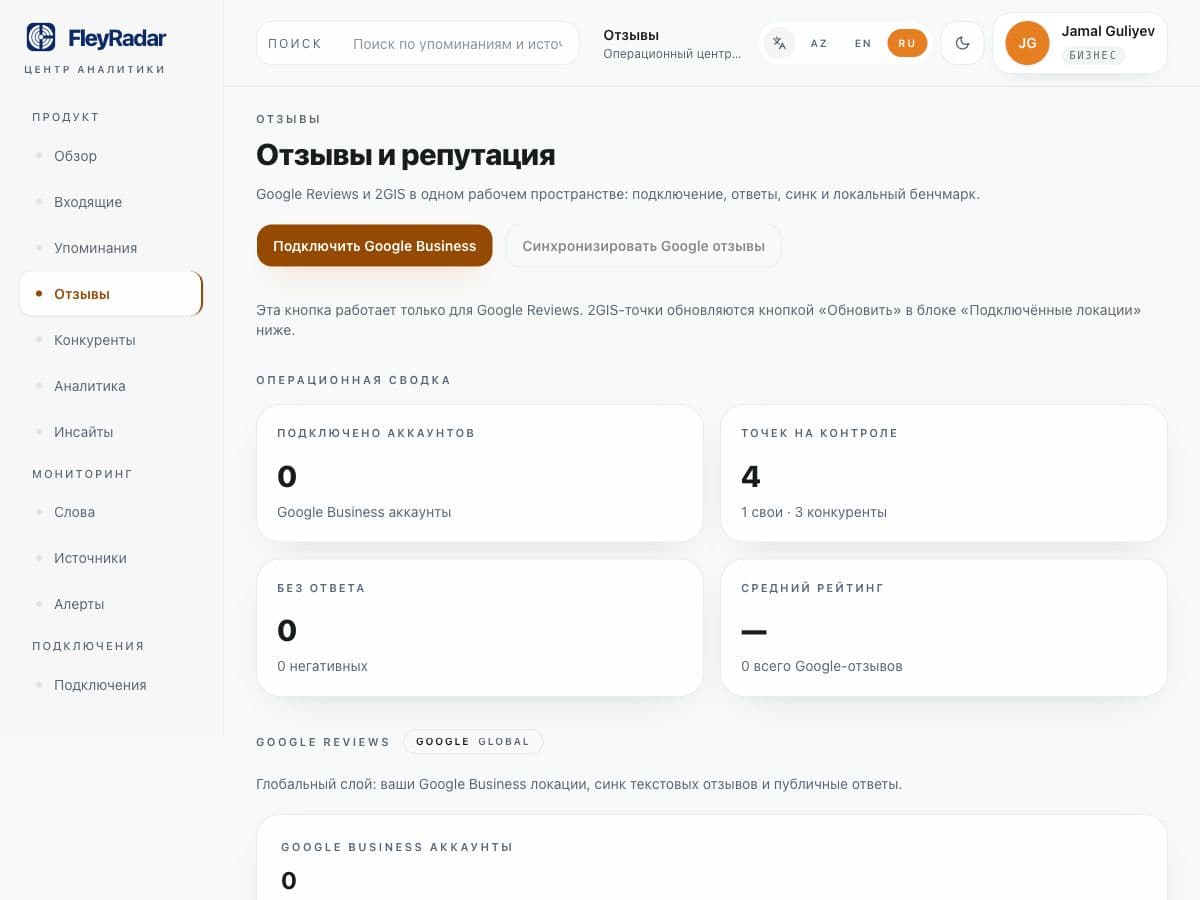The width and height of the screenshot is (1200, 900).
Task: Select the Подключено аккаунтов card
Action: pyautogui.click(x=480, y=474)
